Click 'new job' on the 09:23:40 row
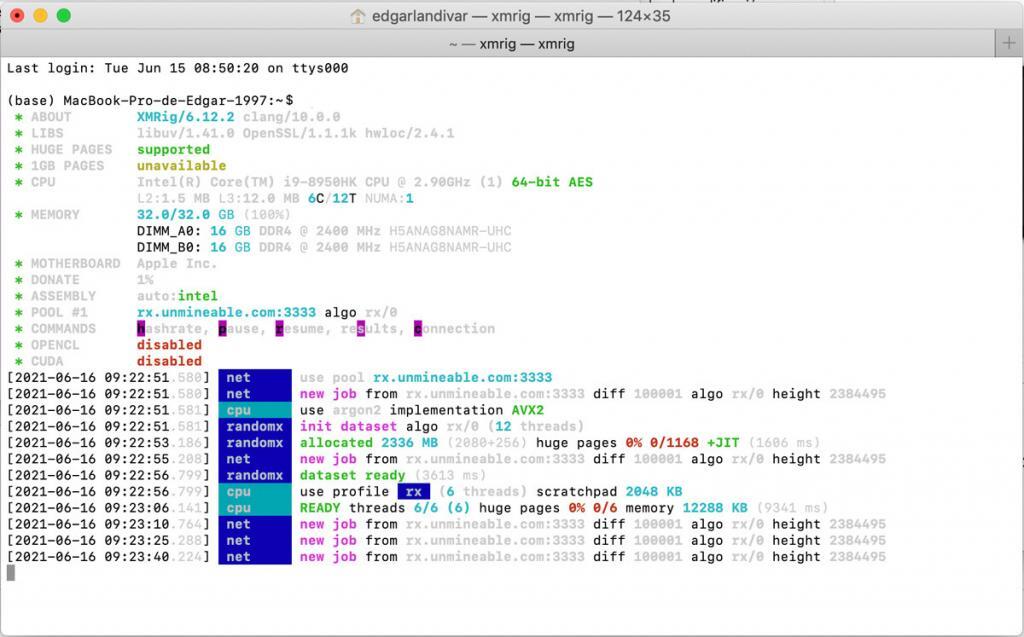This screenshot has width=1024, height=637. point(328,557)
